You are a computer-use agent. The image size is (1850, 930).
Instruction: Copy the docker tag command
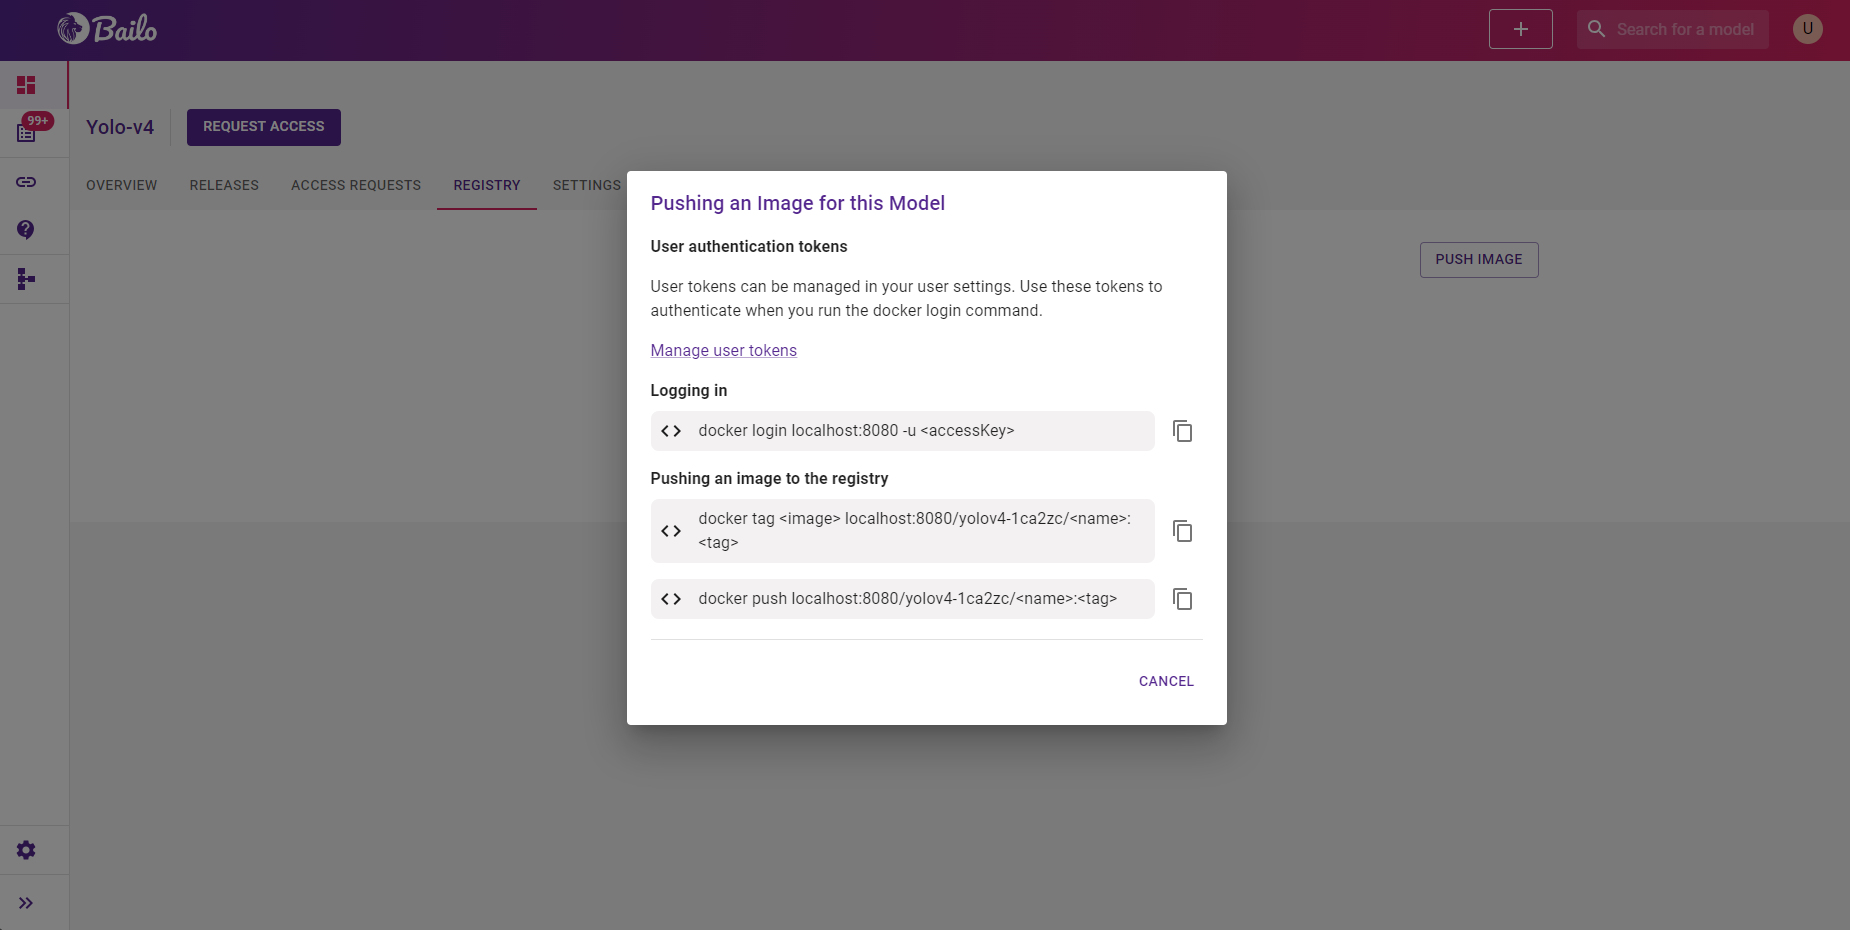point(1182,531)
